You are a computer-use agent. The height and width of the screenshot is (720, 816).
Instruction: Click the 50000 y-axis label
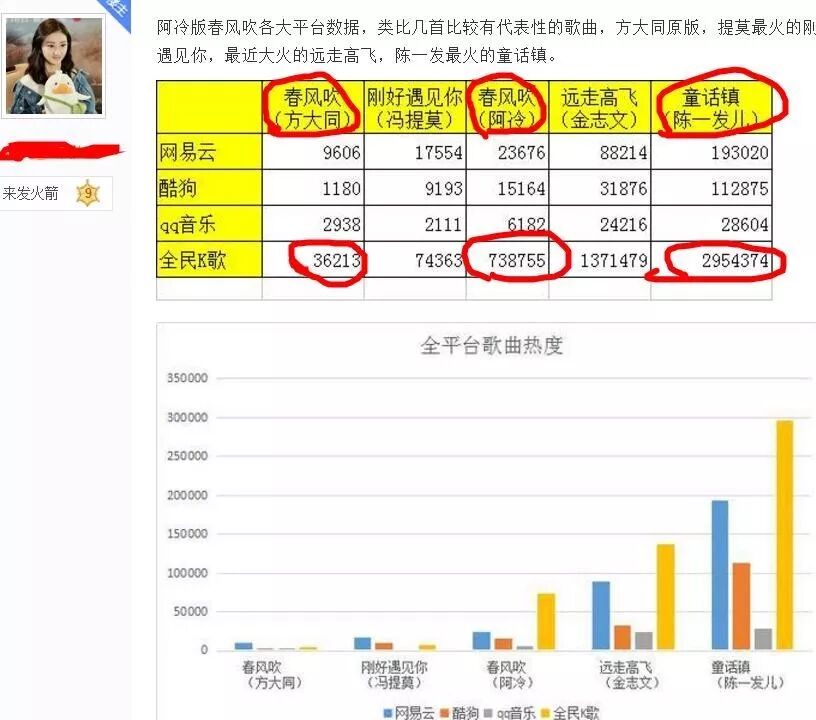tap(190, 612)
